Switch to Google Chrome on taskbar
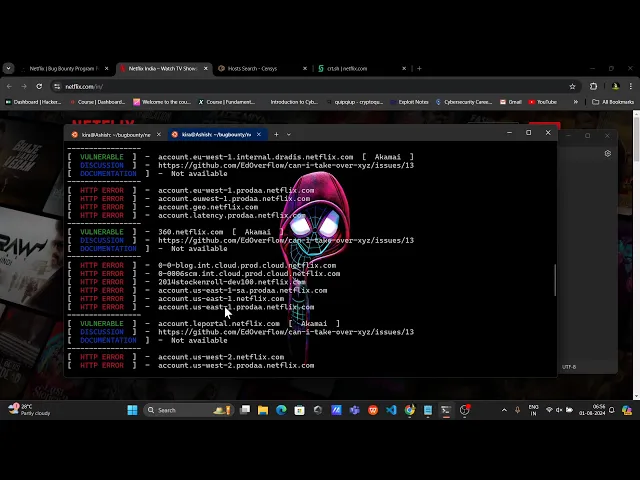This screenshot has width=640, height=480. (x=409, y=410)
